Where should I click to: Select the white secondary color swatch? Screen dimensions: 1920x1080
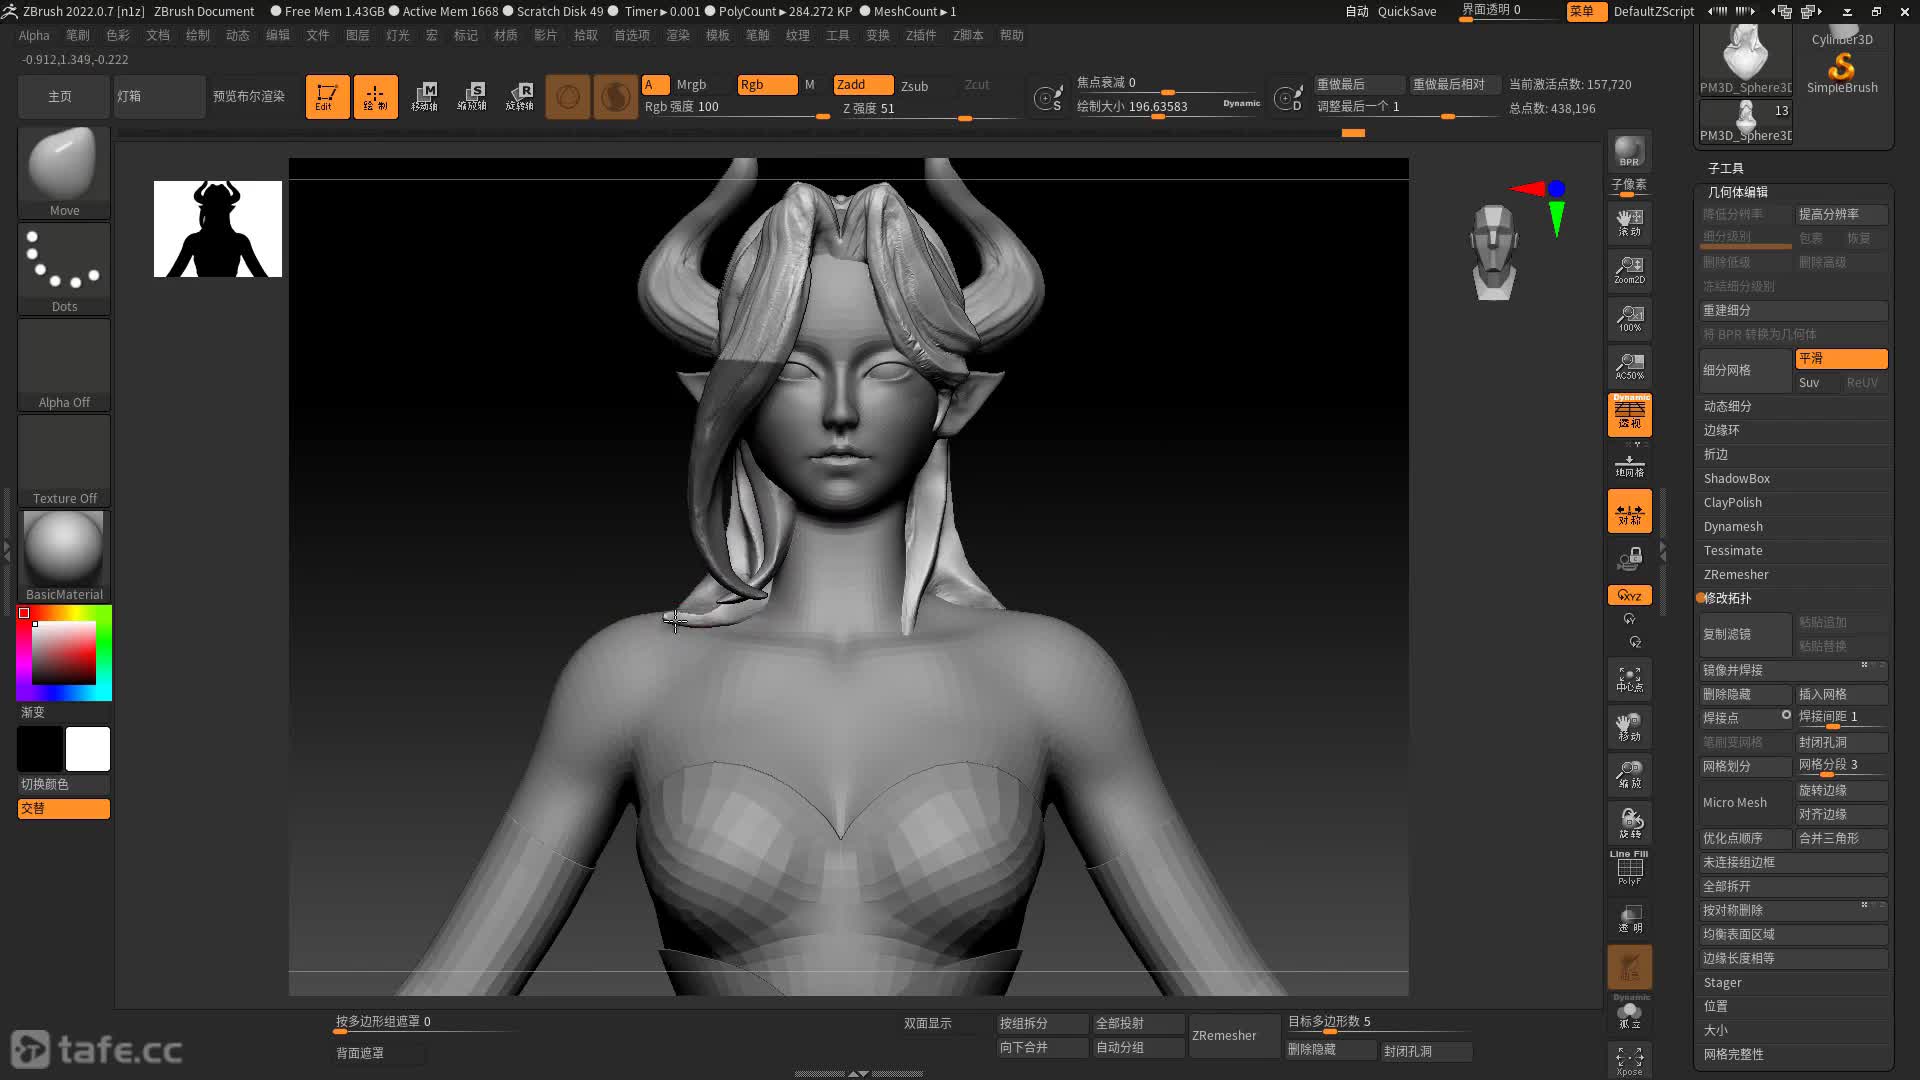[x=88, y=749]
